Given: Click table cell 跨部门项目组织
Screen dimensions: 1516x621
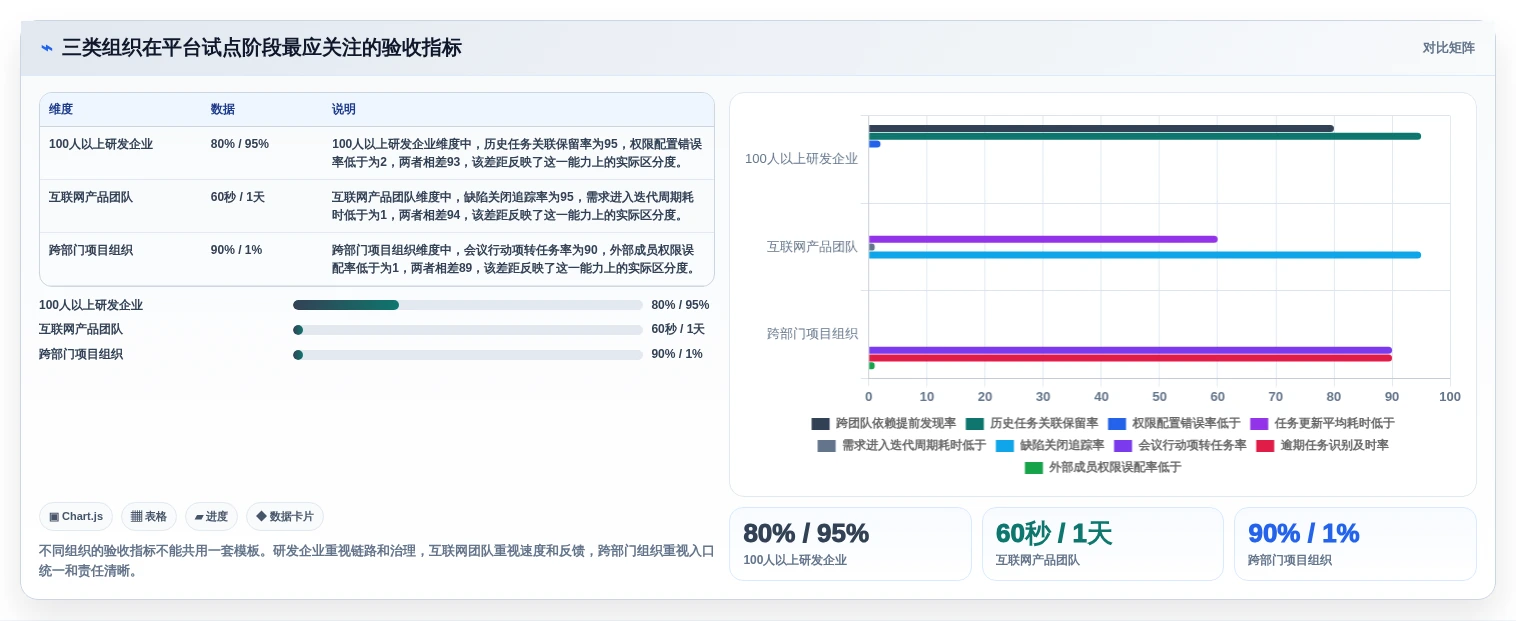Looking at the screenshot, I should click(91, 250).
